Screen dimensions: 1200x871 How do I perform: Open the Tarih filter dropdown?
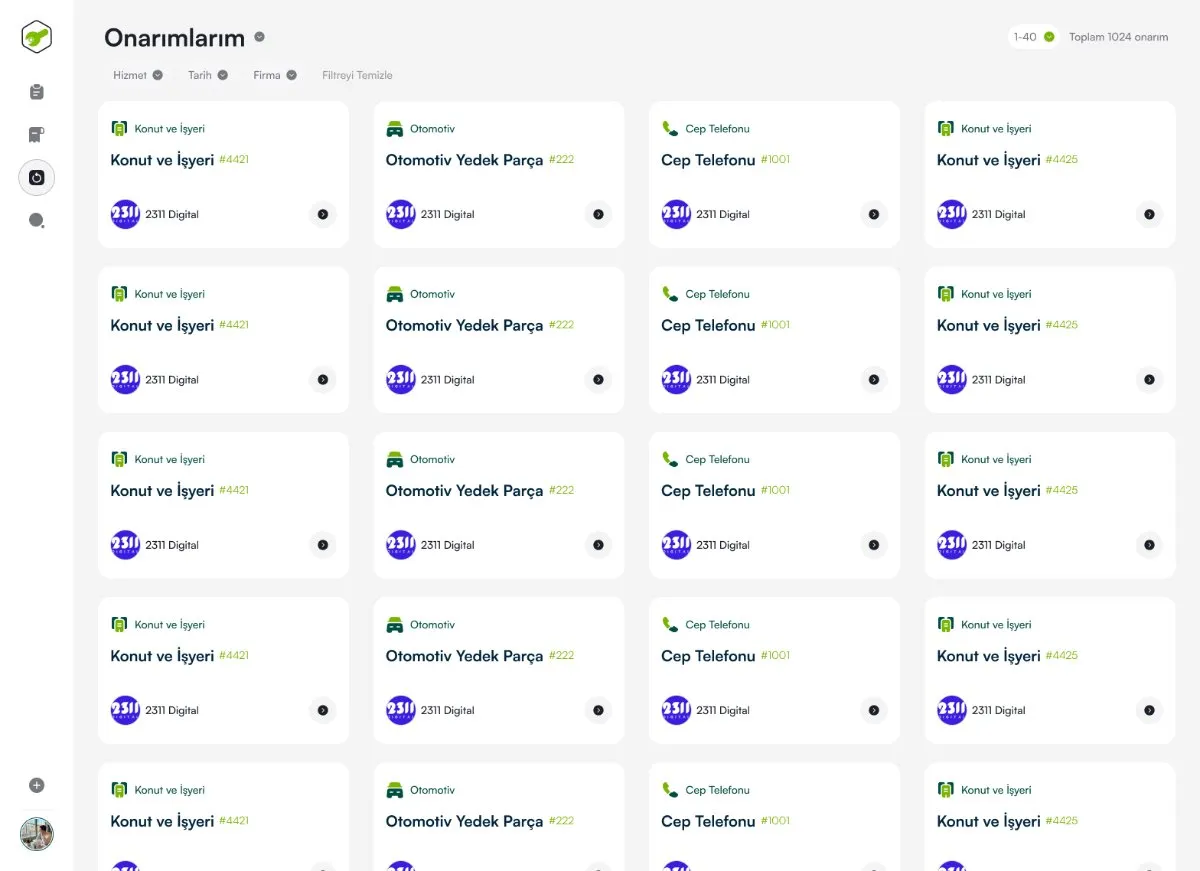(208, 75)
